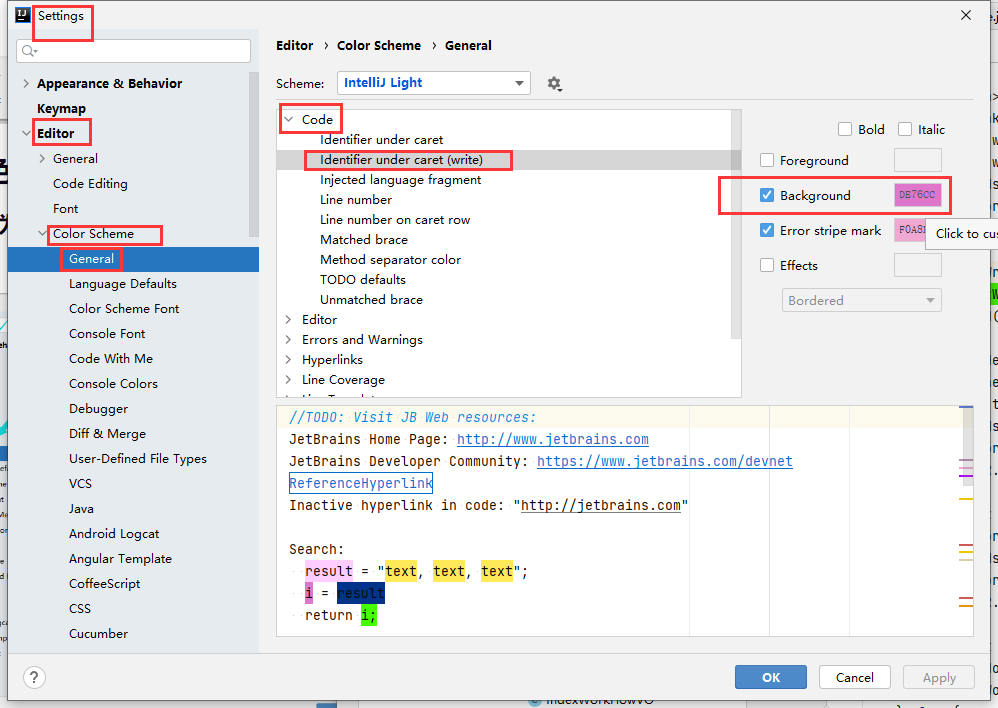Screen dimensions: 998x708
Task: Expand the Hyperlinks group
Action: point(288,360)
